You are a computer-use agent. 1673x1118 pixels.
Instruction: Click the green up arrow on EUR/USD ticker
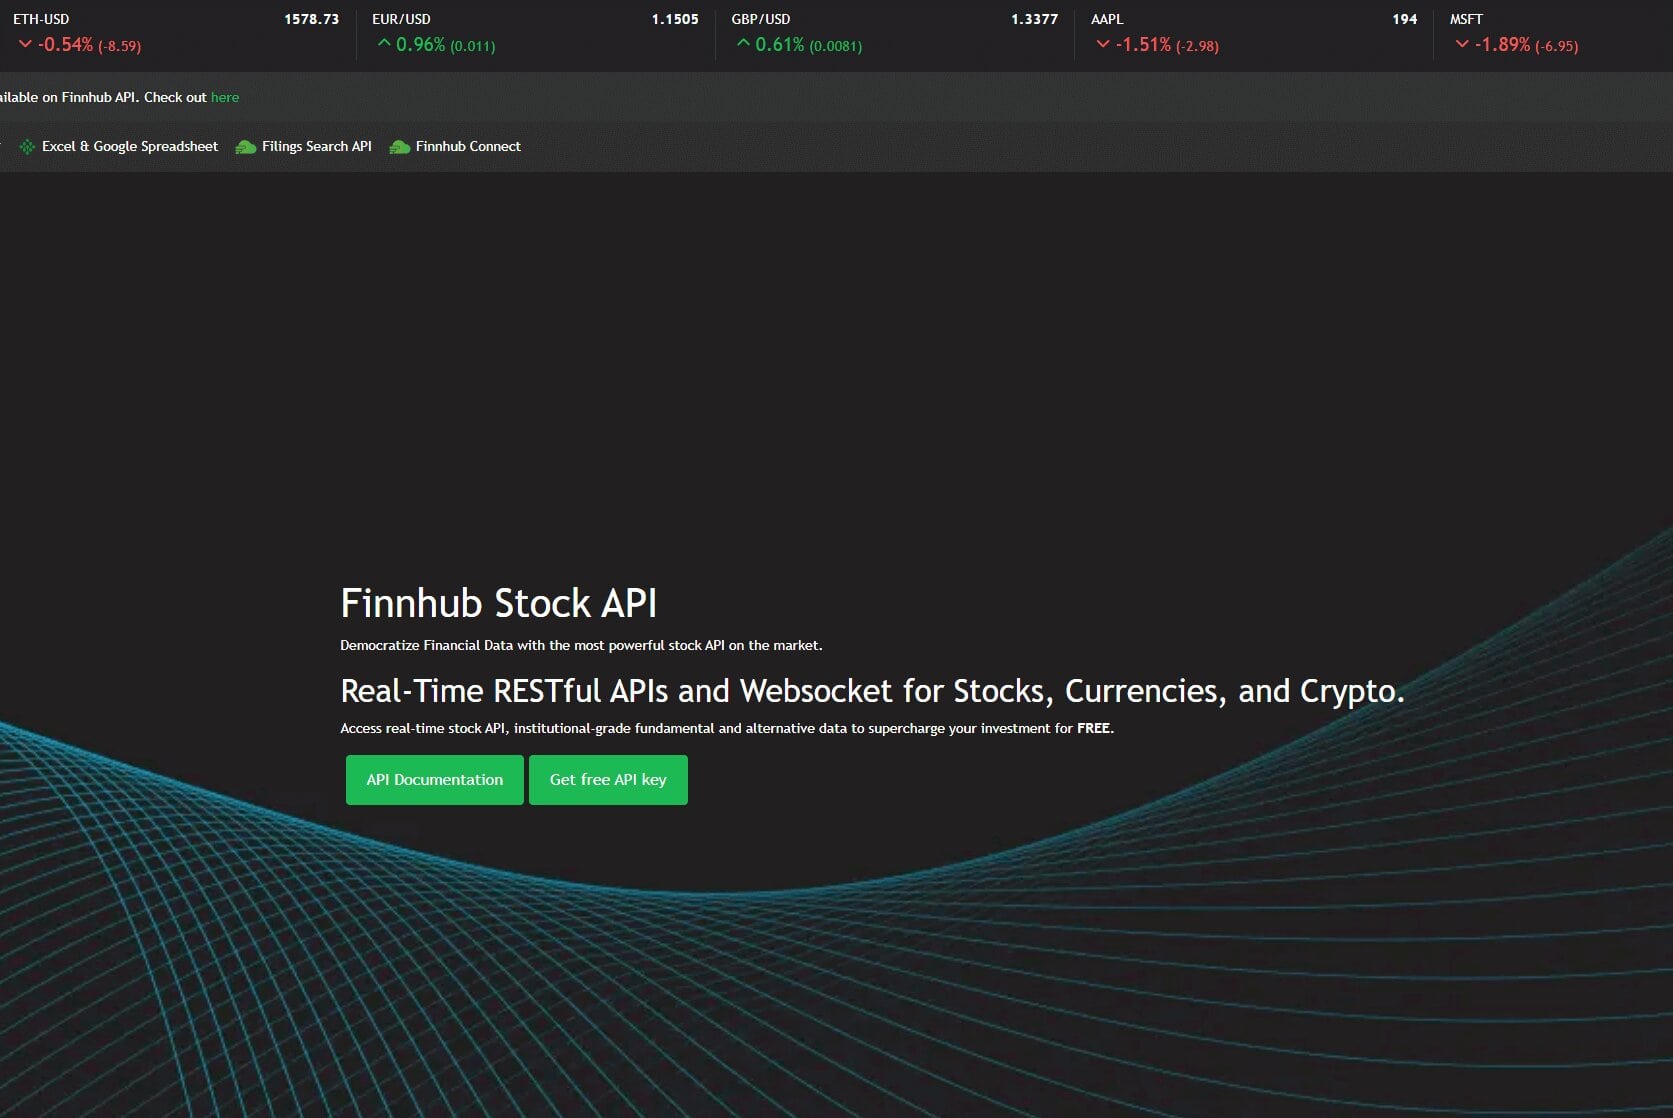(x=383, y=43)
